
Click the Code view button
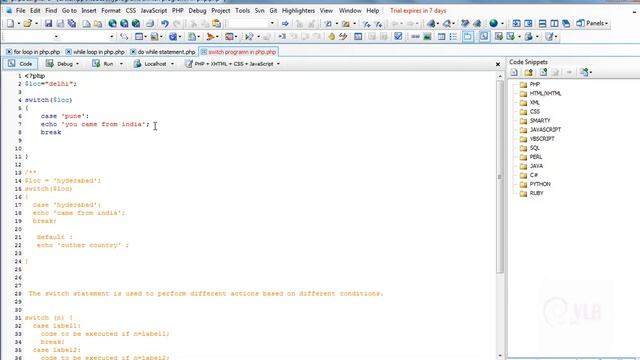[x=20, y=64]
